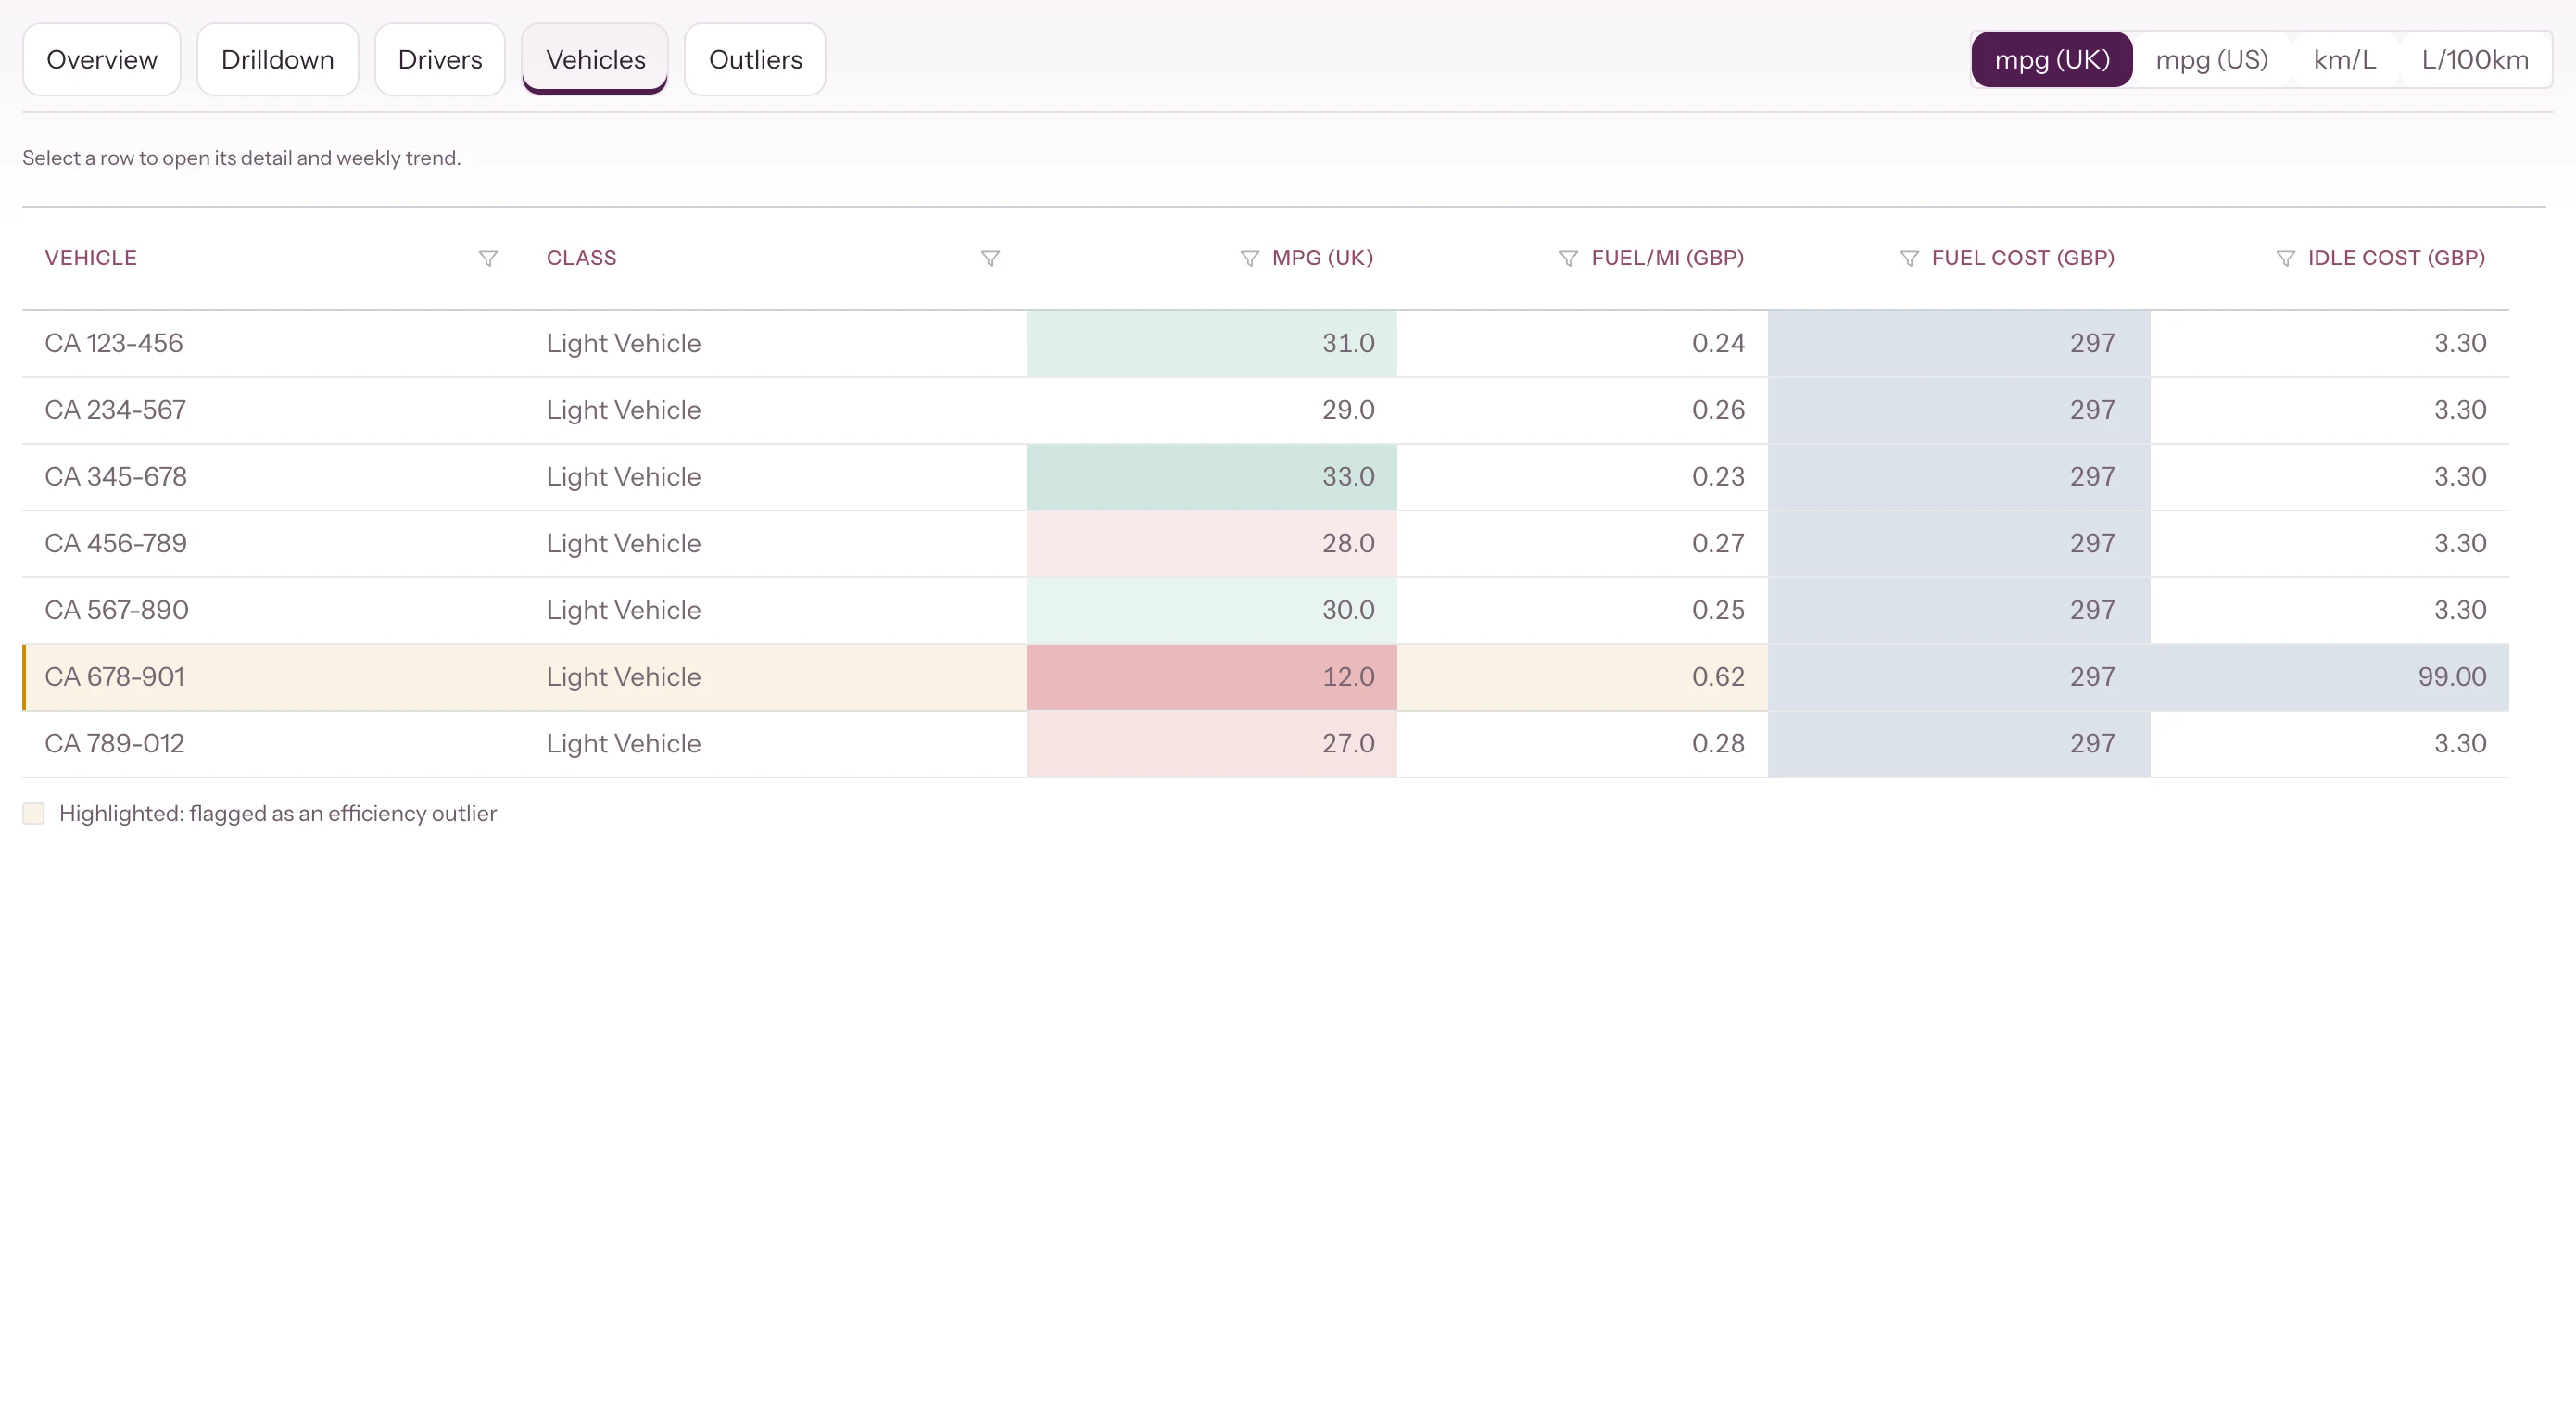This screenshot has width=2576, height=1427.
Task: Click the 12.0 MPG outlier cell
Action: [1211, 677]
